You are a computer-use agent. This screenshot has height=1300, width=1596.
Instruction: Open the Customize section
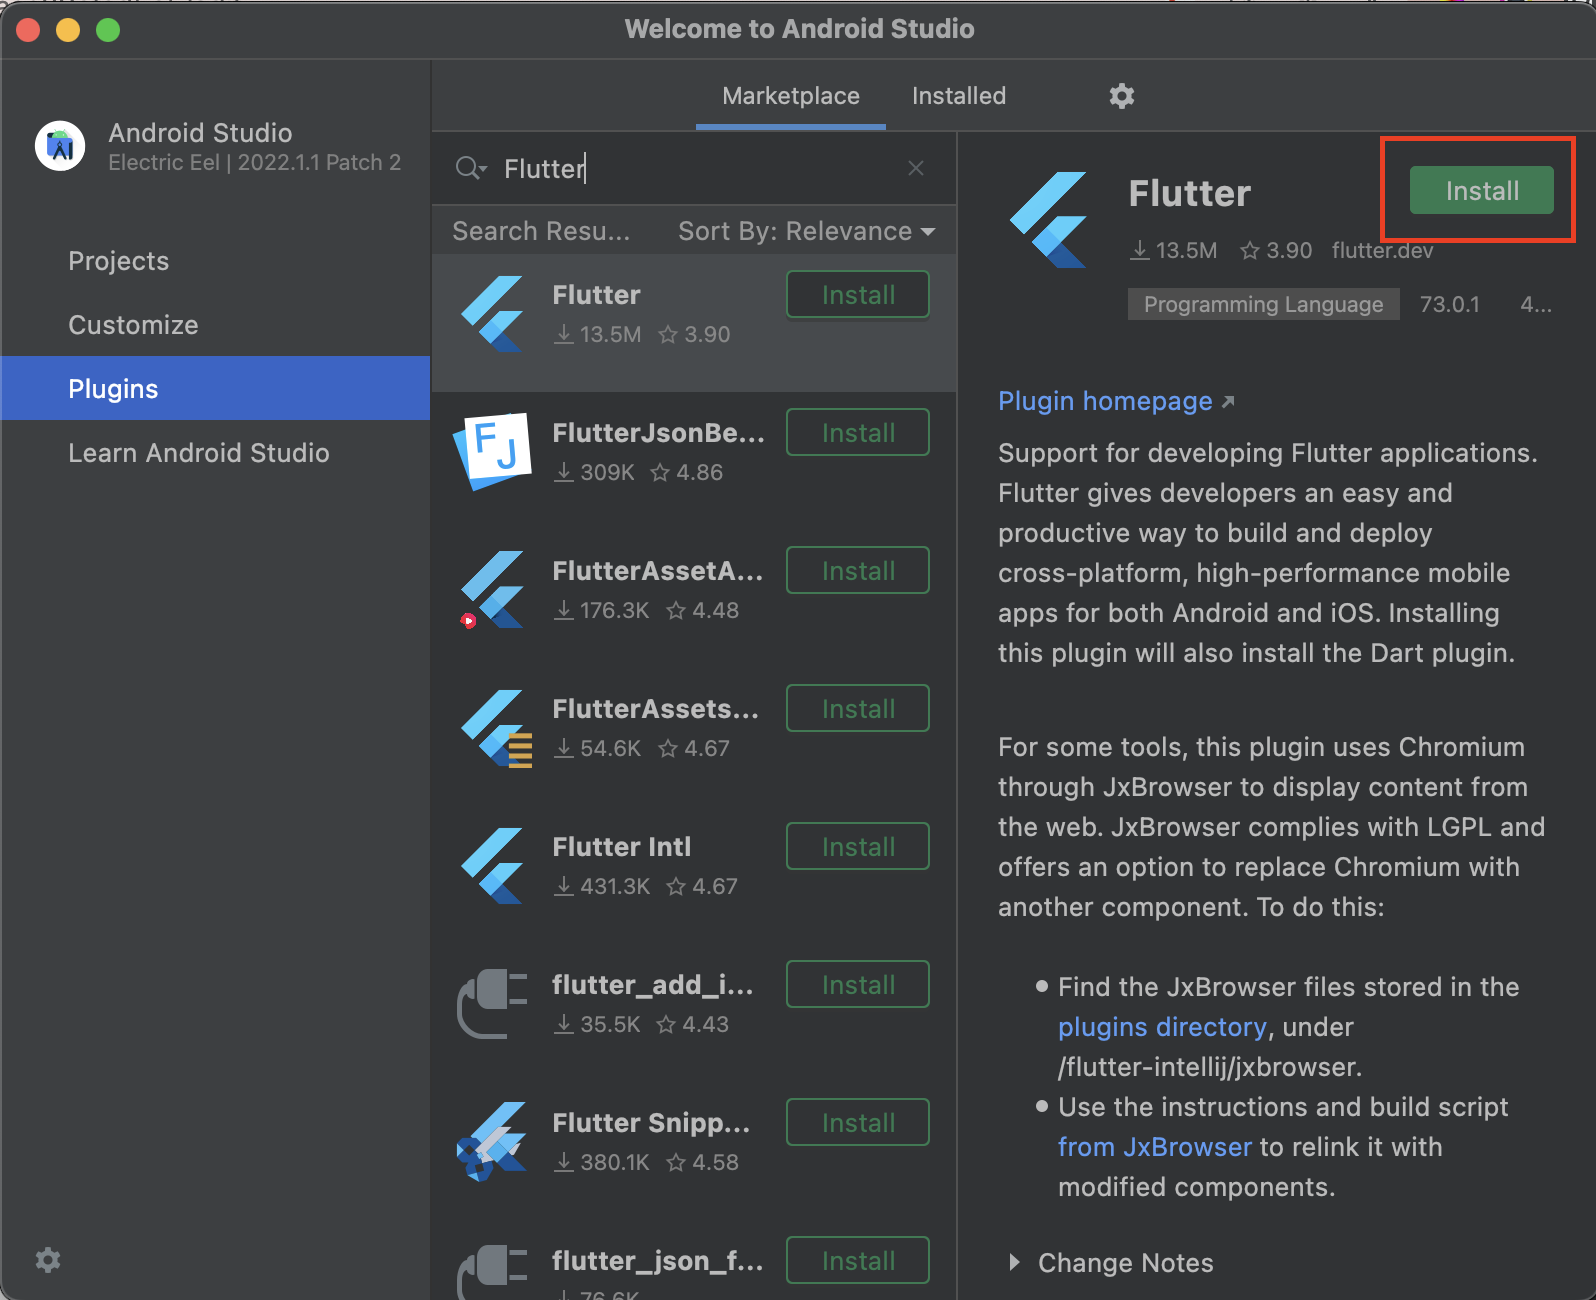215,325
